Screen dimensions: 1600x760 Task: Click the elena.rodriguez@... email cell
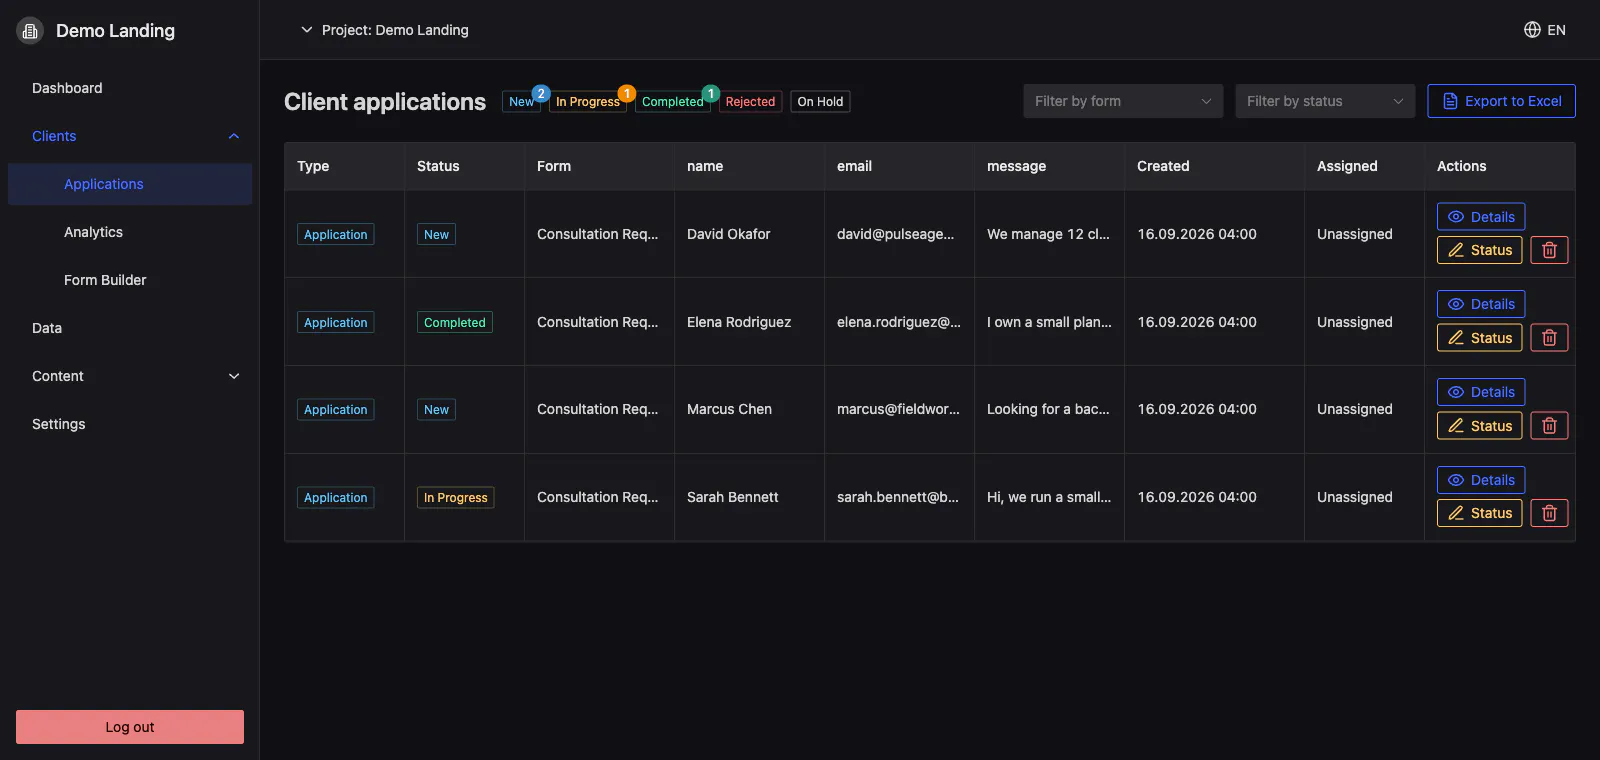point(898,322)
